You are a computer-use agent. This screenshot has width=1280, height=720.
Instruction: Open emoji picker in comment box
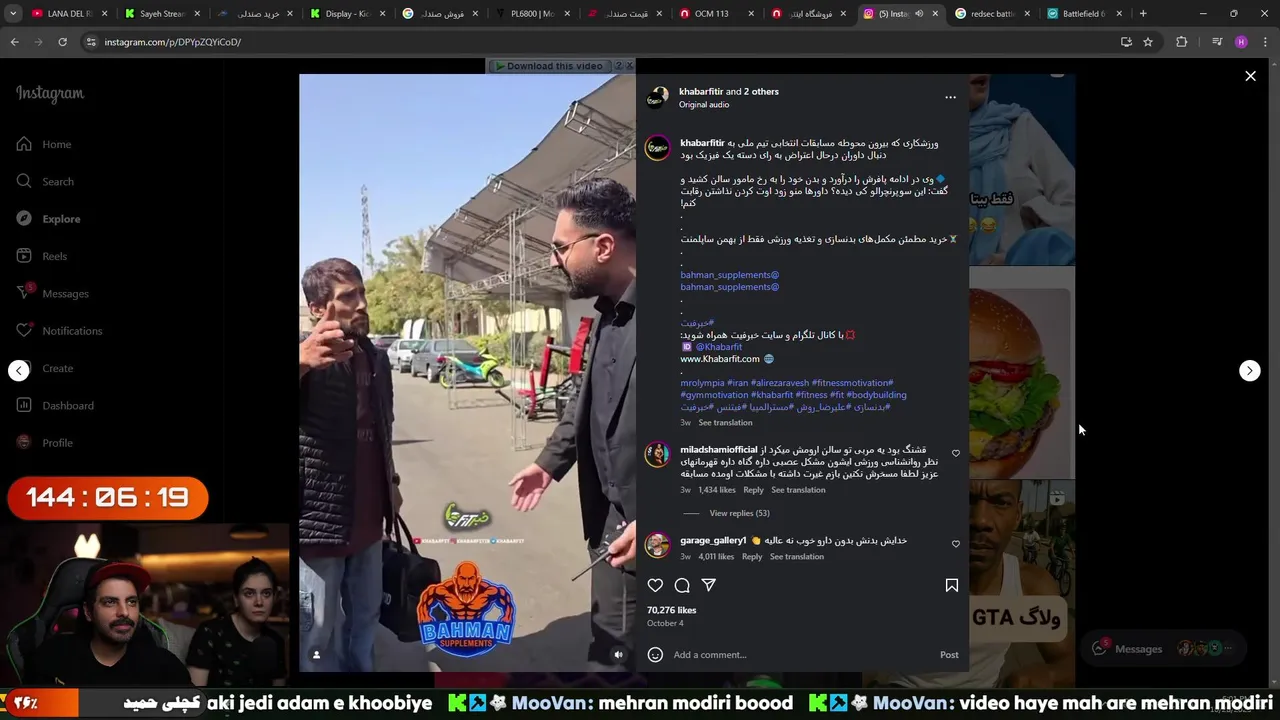pos(655,655)
